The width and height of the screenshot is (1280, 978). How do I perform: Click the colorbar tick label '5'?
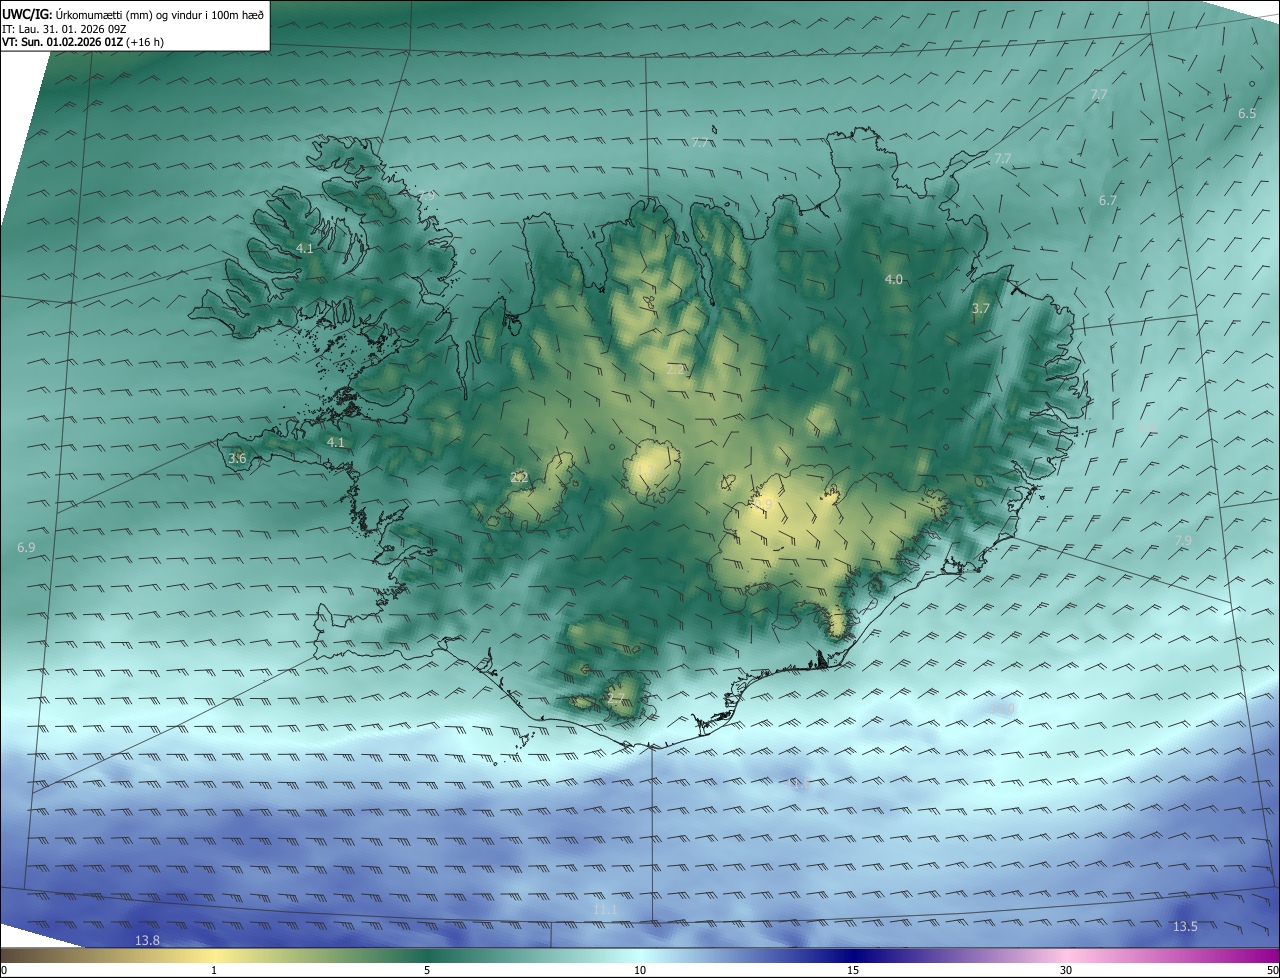point(427,970)
